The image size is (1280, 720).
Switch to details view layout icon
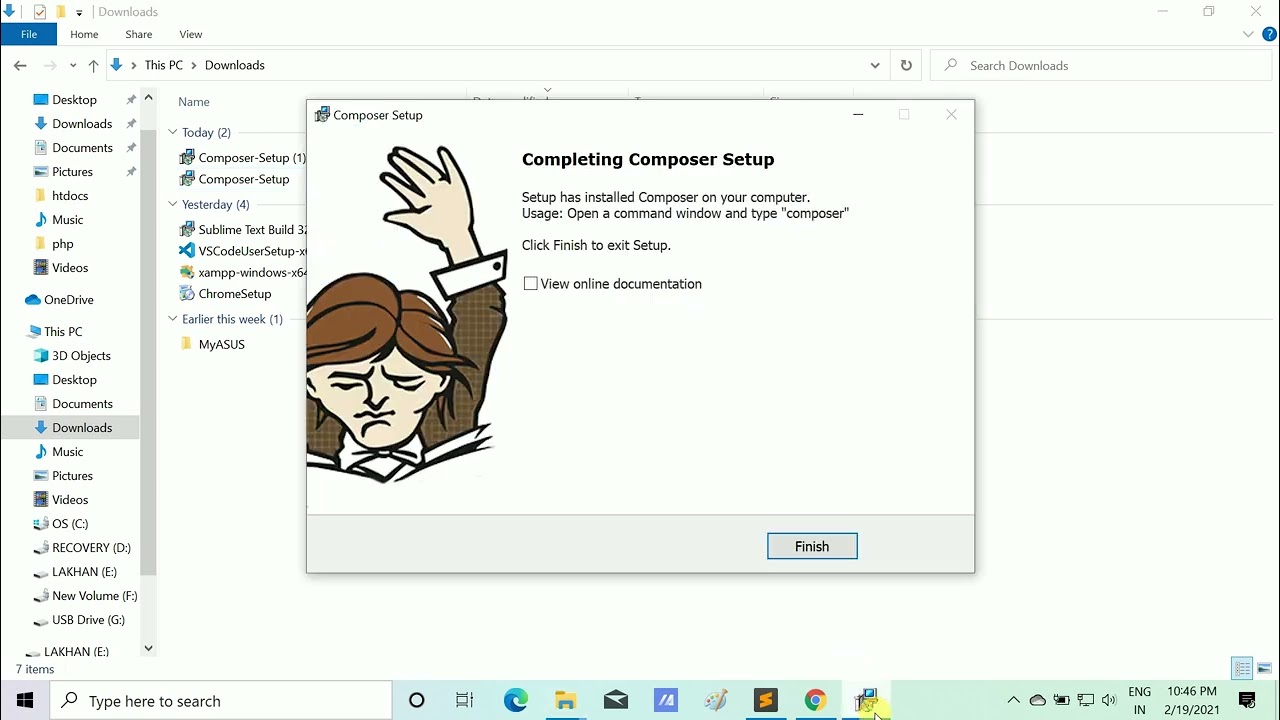pyautogui.click(x=1243, y=668)
